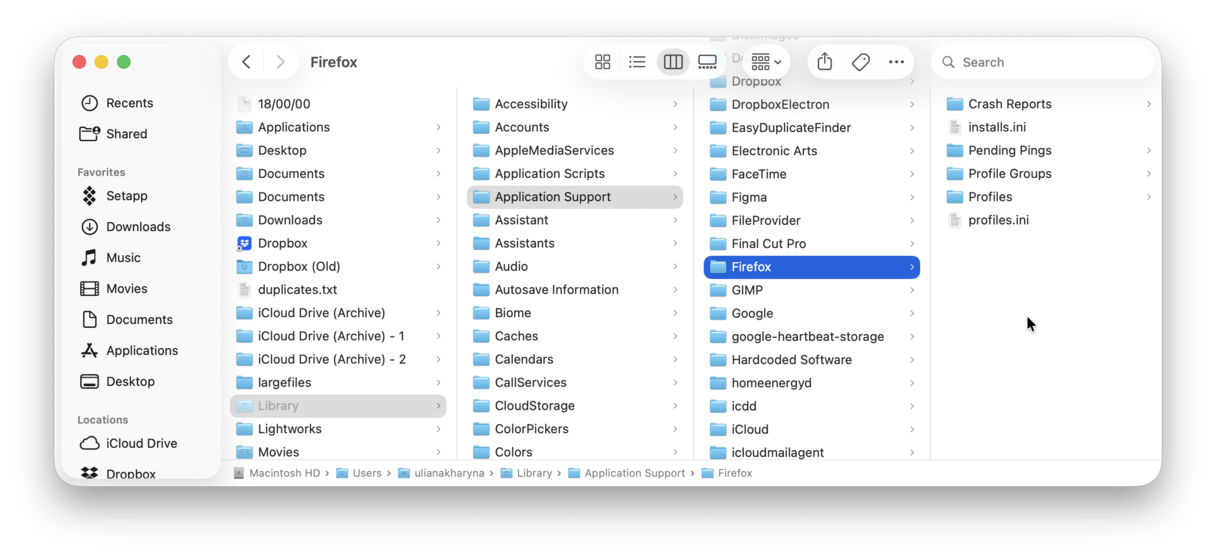Screen dimensions: 1216x558
Task: Select the Electronic Arts folder
Action: coord(812,151)
